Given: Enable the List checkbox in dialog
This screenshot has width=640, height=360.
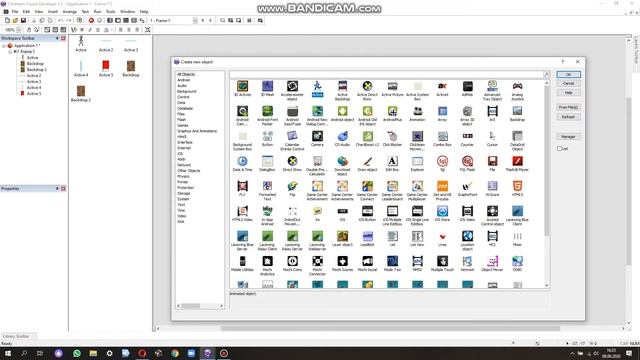Looking at the screenshot, I should click(x=560, y=149).
